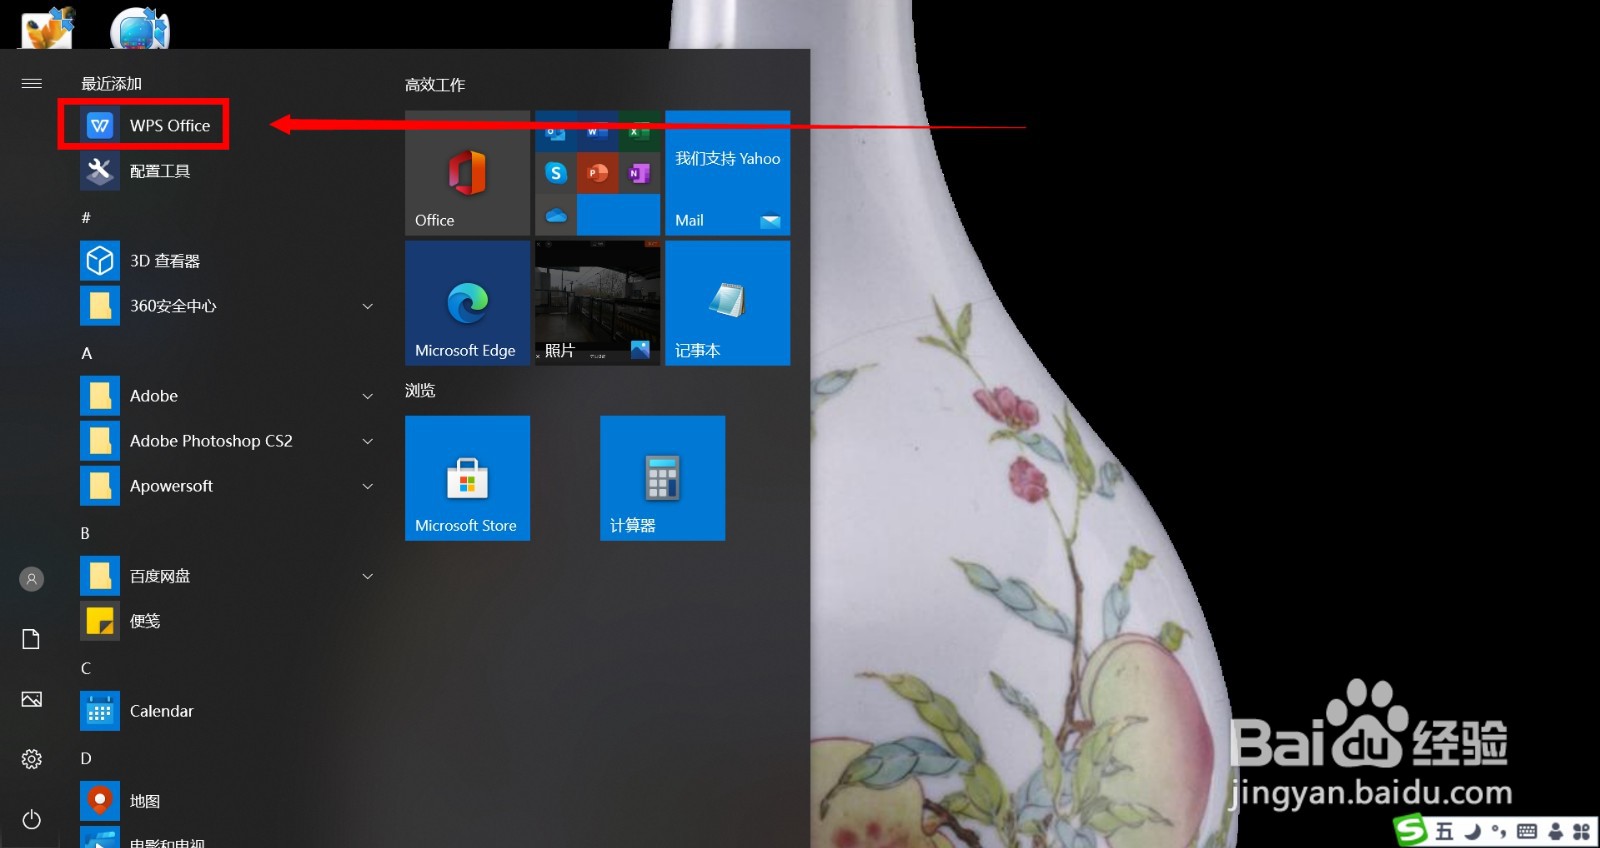Expand the Adobe Photoshop CS2 chevron
Screen dimensions: 1600x848
(x=367, y=441)
